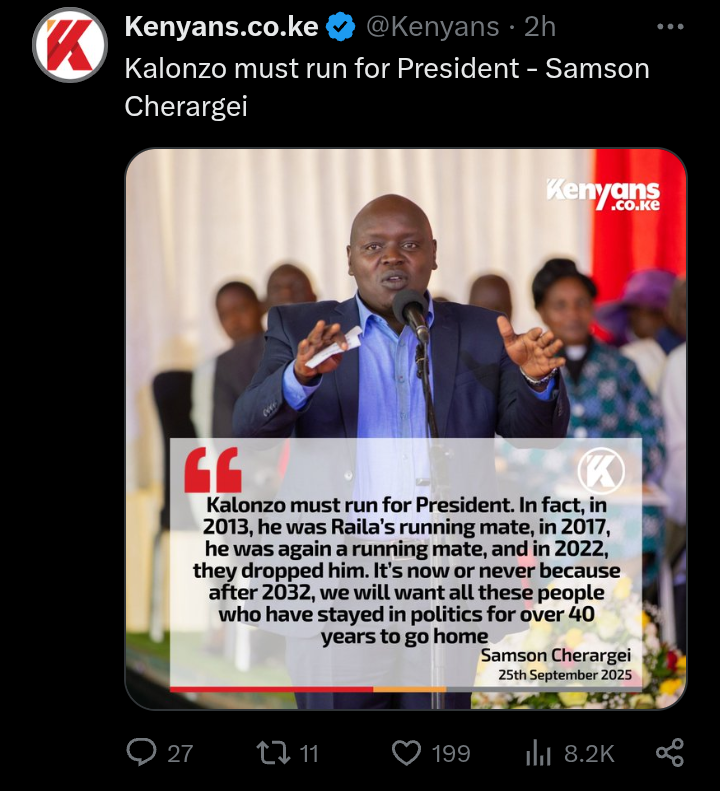Viewport: 720px width, 791px height.
Task: Click the reply speech bubble icon
Action: tap(141, 752)
